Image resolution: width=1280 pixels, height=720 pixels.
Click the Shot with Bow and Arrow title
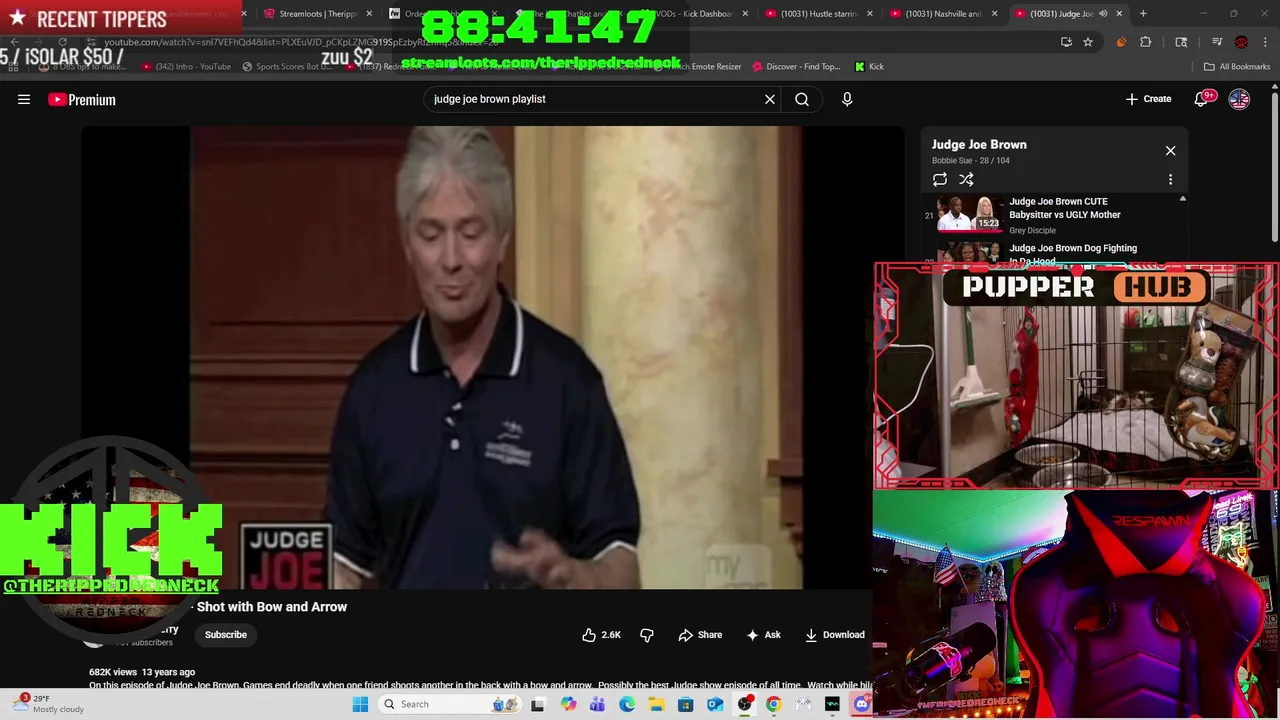pyautogui.click(x=272, y=607)
